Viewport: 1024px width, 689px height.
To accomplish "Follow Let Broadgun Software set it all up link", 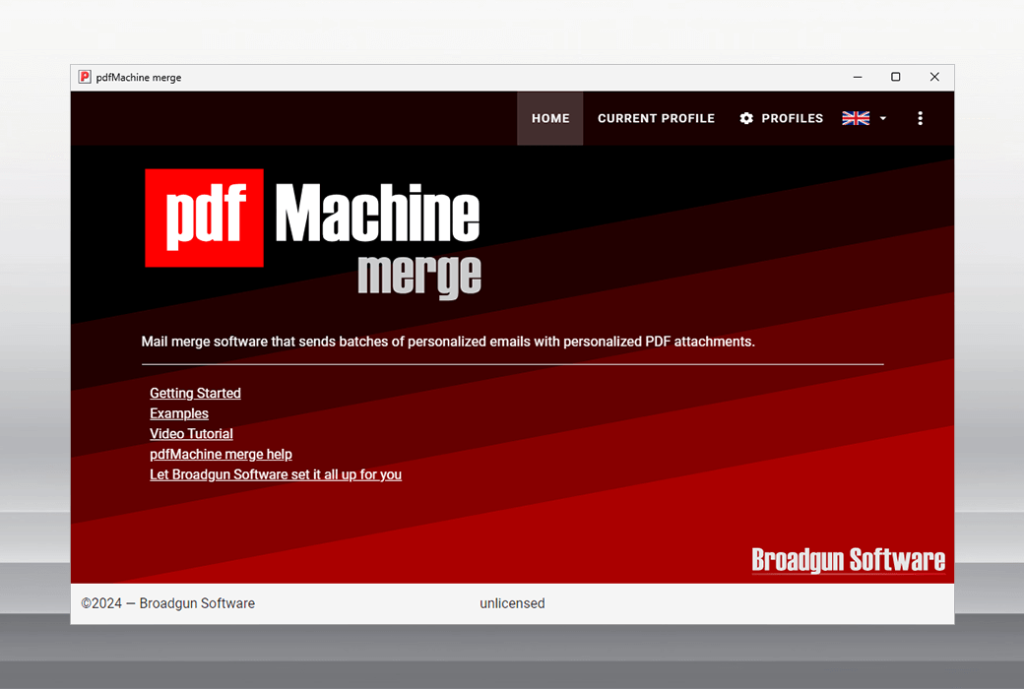I will (276, 474).
